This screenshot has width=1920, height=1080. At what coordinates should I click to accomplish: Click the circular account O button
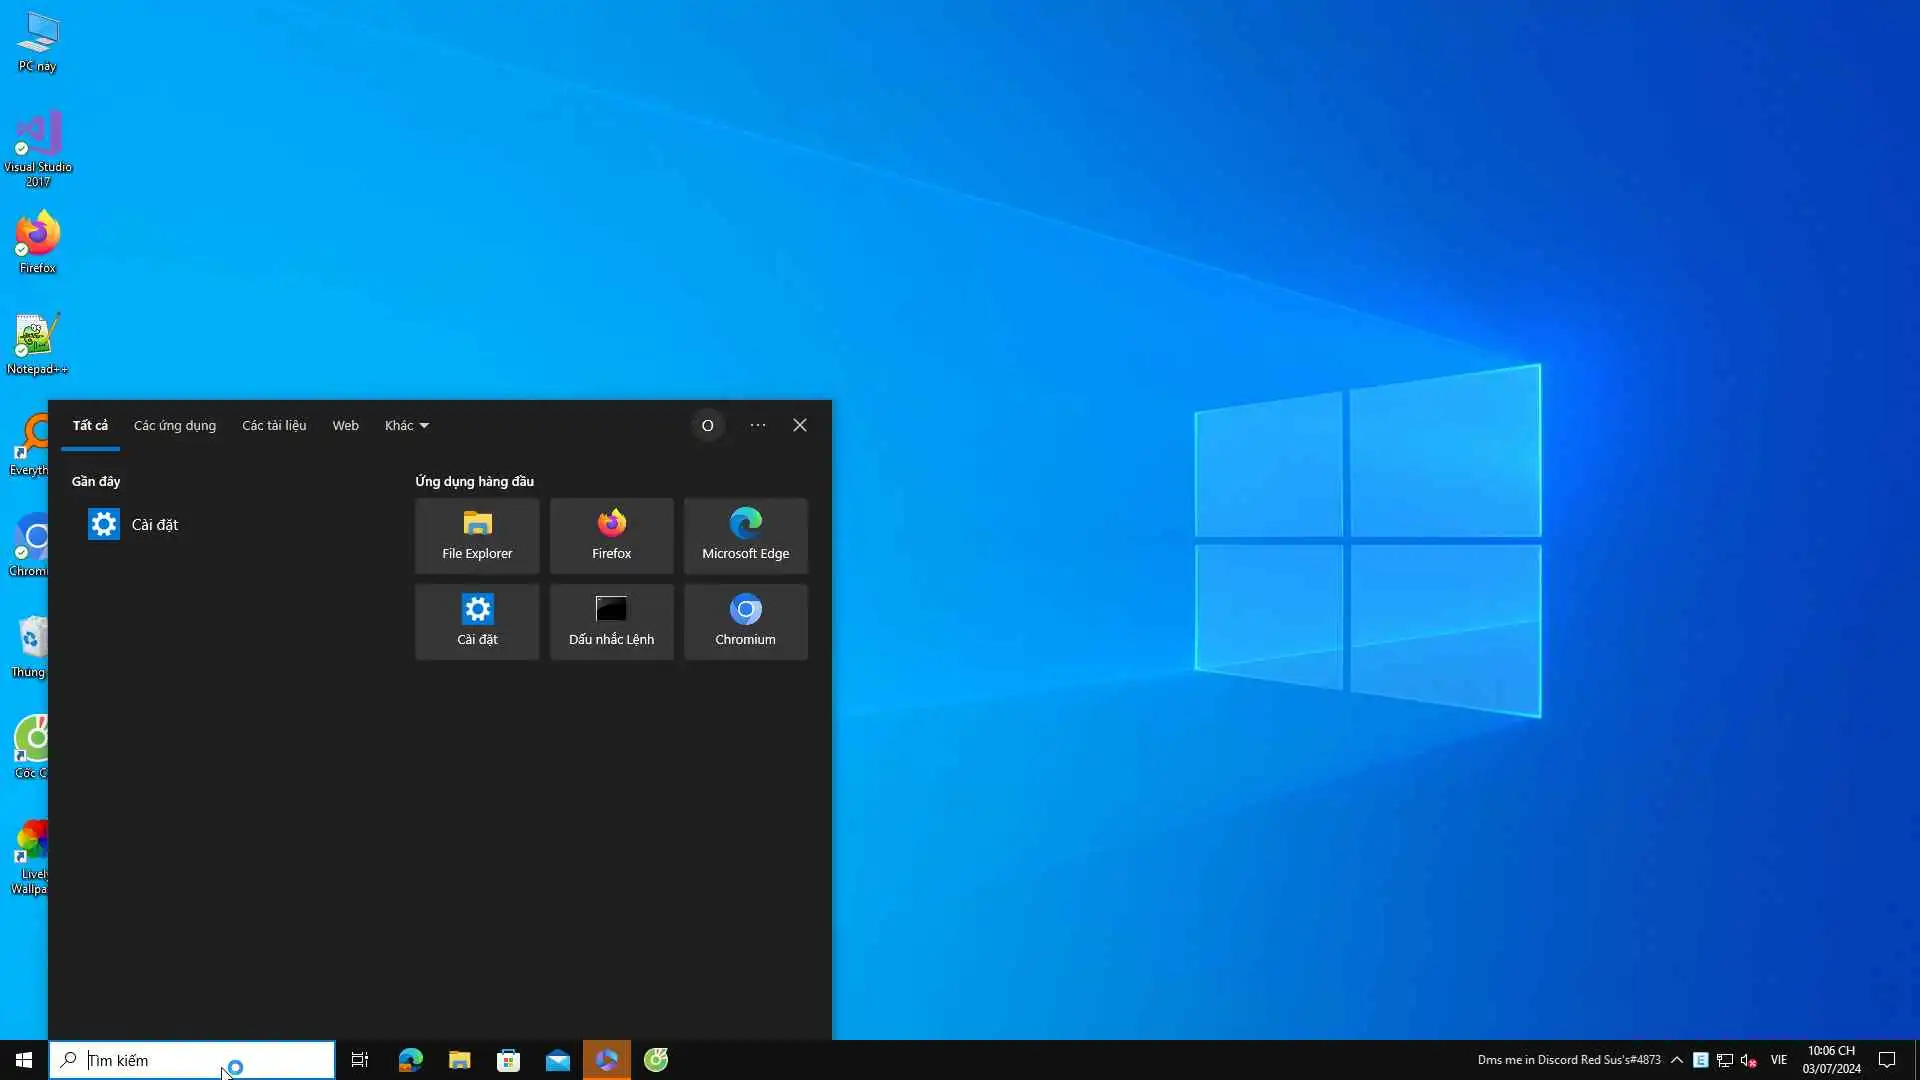(707, 425)
